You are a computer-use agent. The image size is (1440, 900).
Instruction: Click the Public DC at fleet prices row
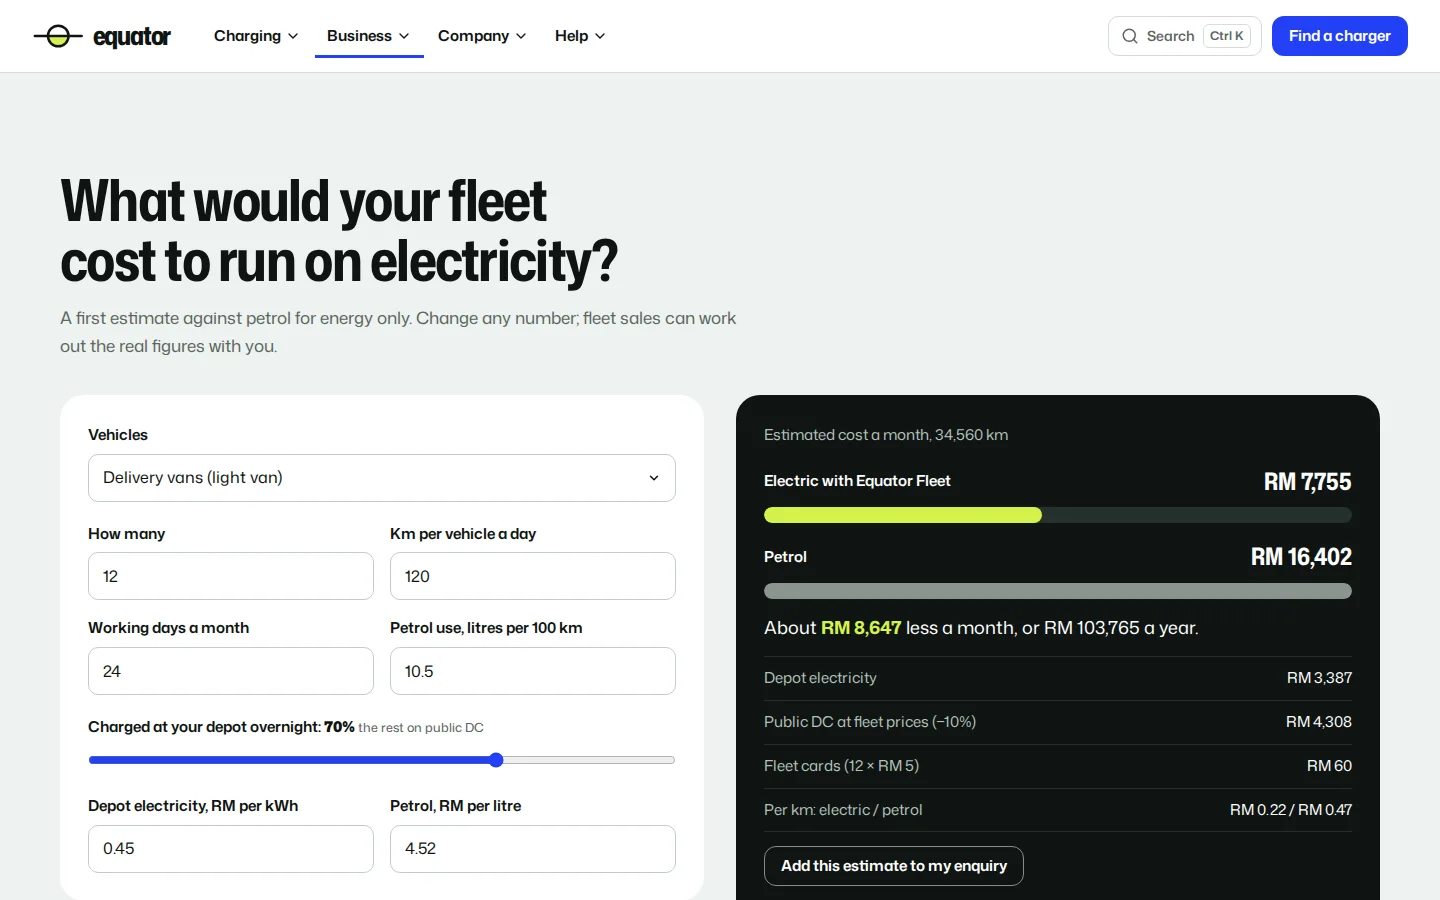(x=1058, y=722)
